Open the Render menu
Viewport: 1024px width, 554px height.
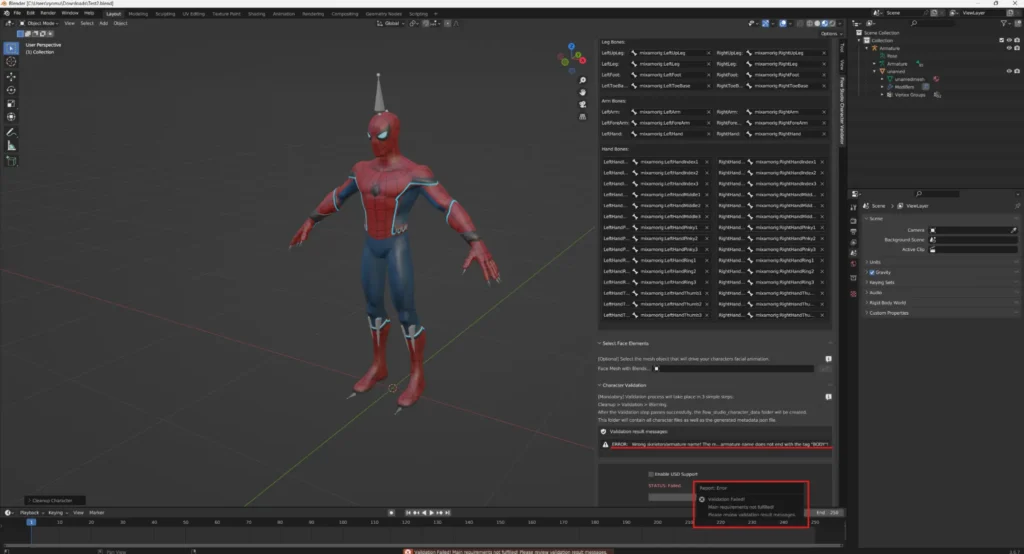(x=47, y=13)
